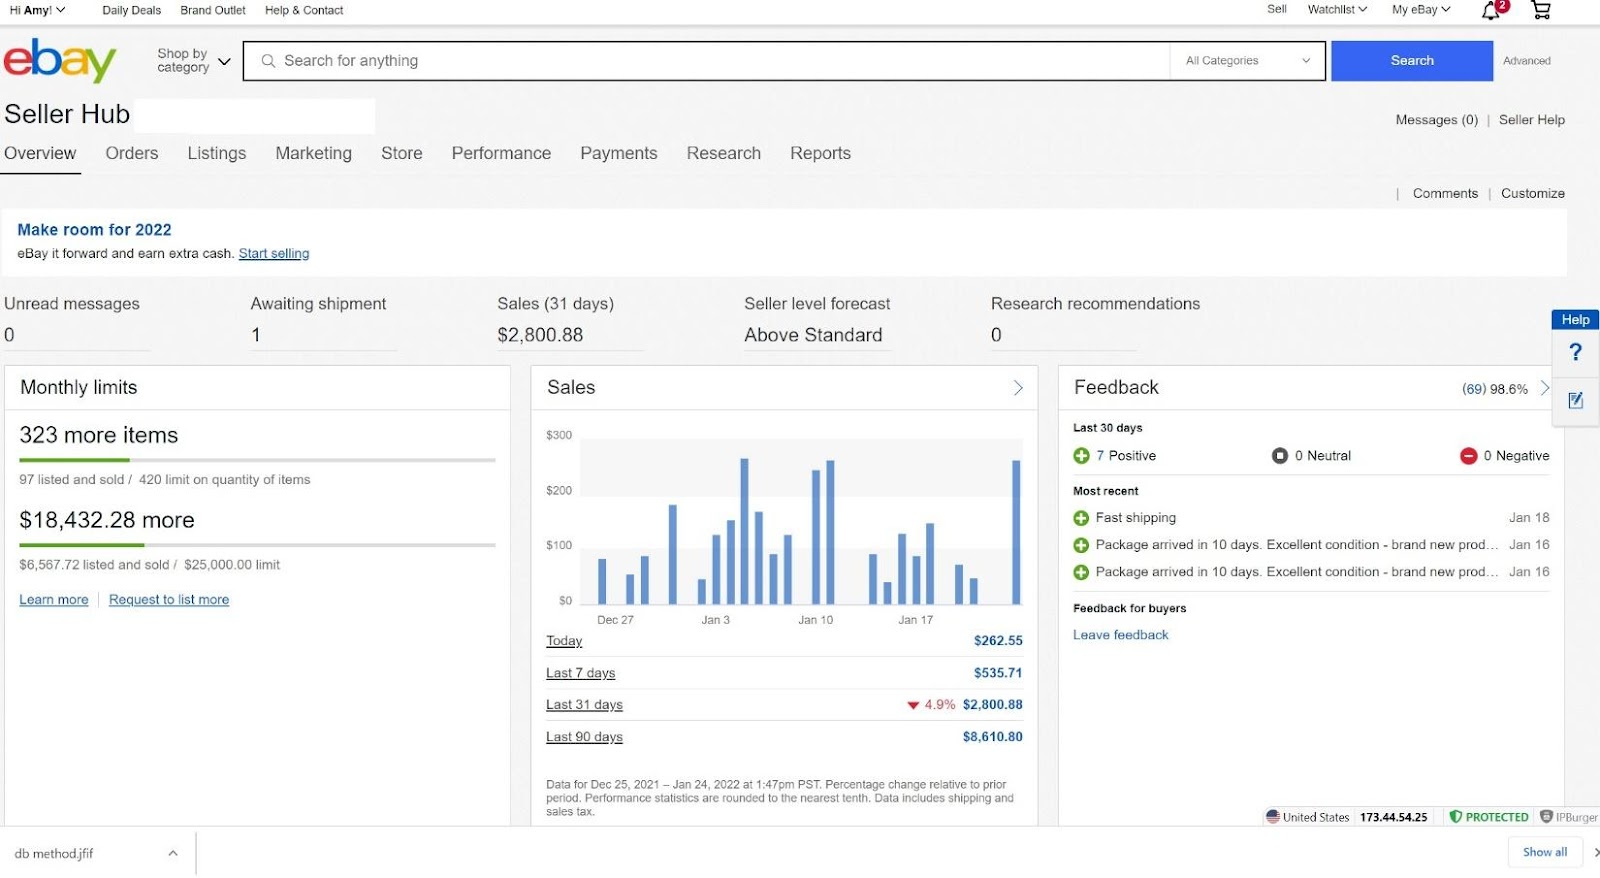Open the Performance tab
This screenshot has width=1600, height=878.
(x=501, y=153)
